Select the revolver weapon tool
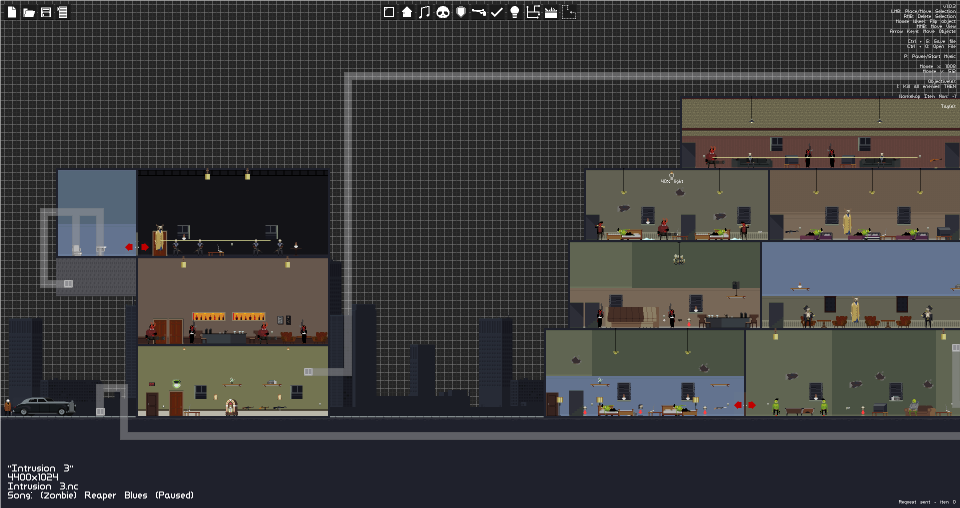 coord(479,12)
